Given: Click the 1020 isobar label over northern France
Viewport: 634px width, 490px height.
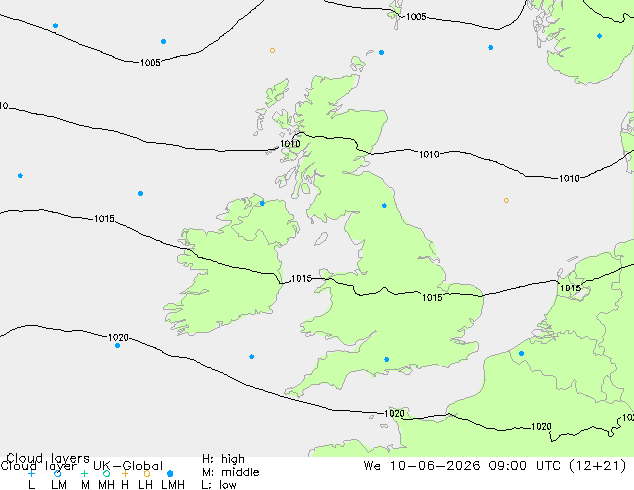Looking at the screenshot, I should 541,427.
